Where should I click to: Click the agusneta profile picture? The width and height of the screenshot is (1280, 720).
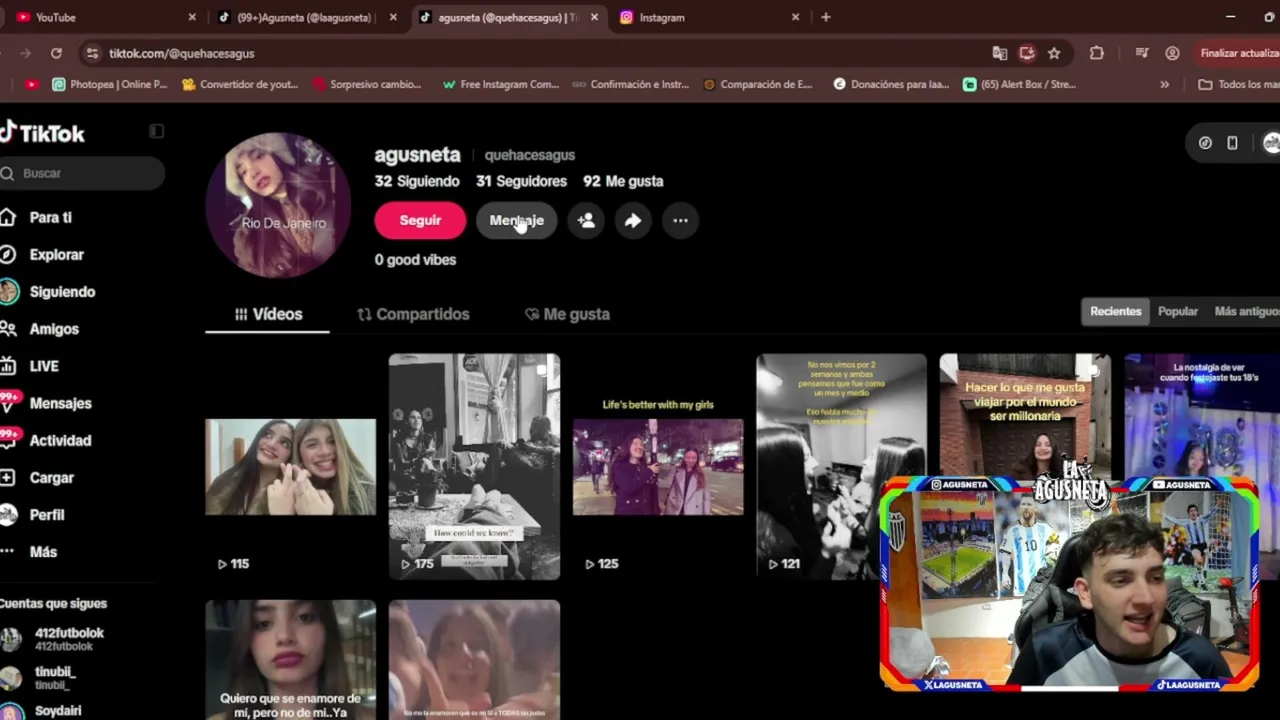(278, 205)
